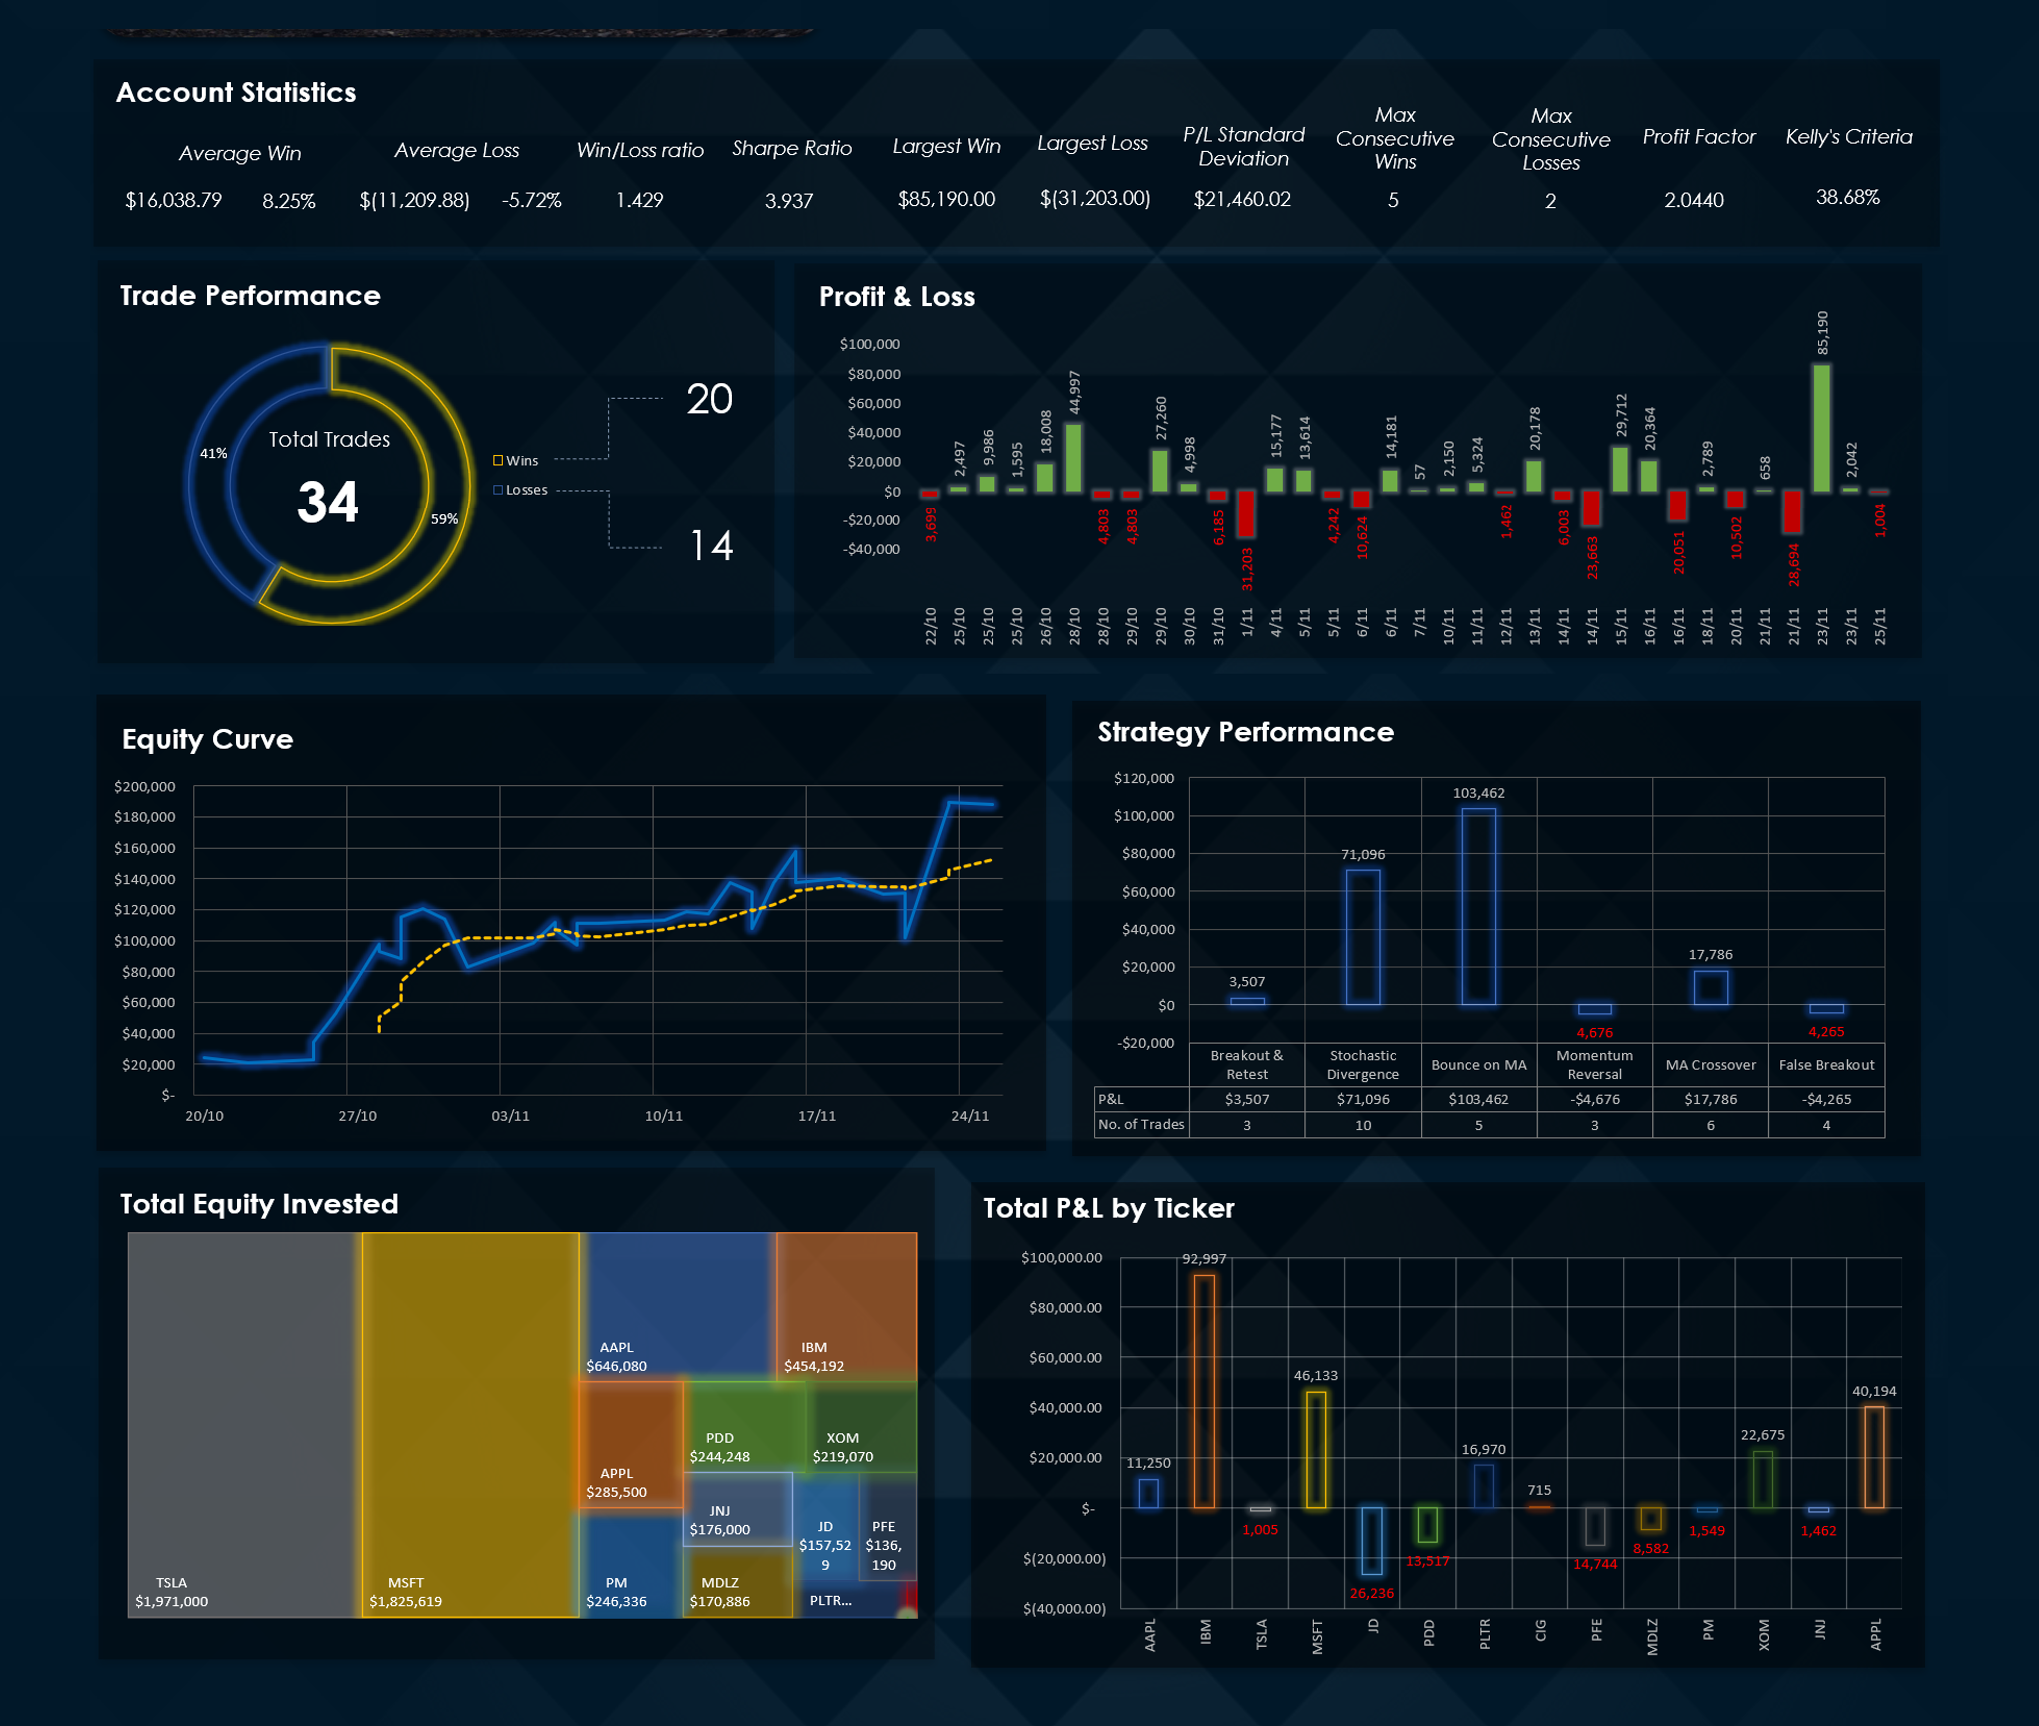Screen dimensions: 2039x1726
Task: Click the Profit Factor value 2.0440
Action: tap(1693, 200)
